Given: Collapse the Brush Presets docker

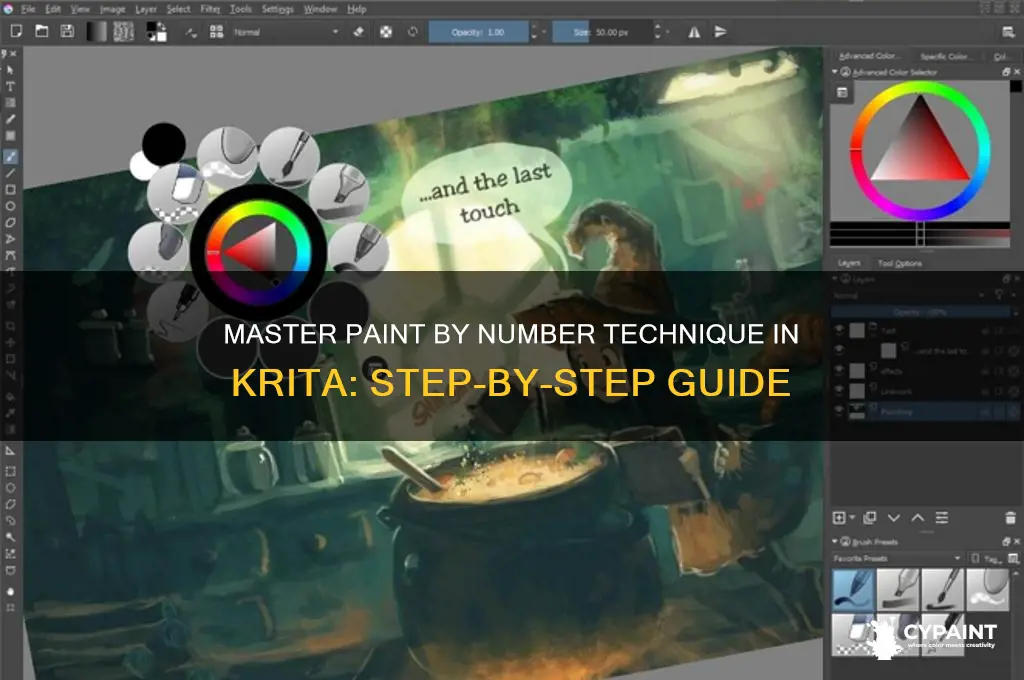Looking at the screenshot, I should pyautogui.click(x=835, y=542).
